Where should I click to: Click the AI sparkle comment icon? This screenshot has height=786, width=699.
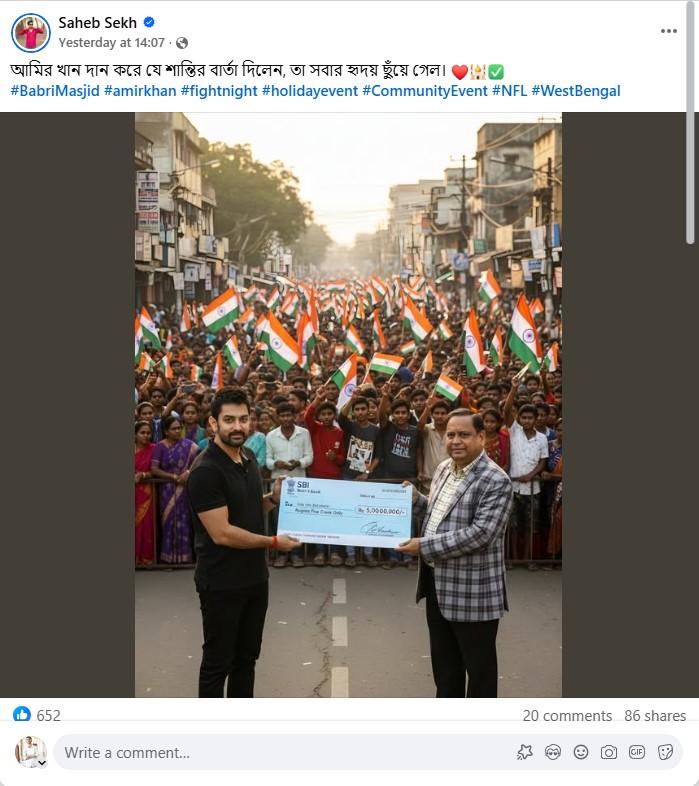[x=525, y=752]
